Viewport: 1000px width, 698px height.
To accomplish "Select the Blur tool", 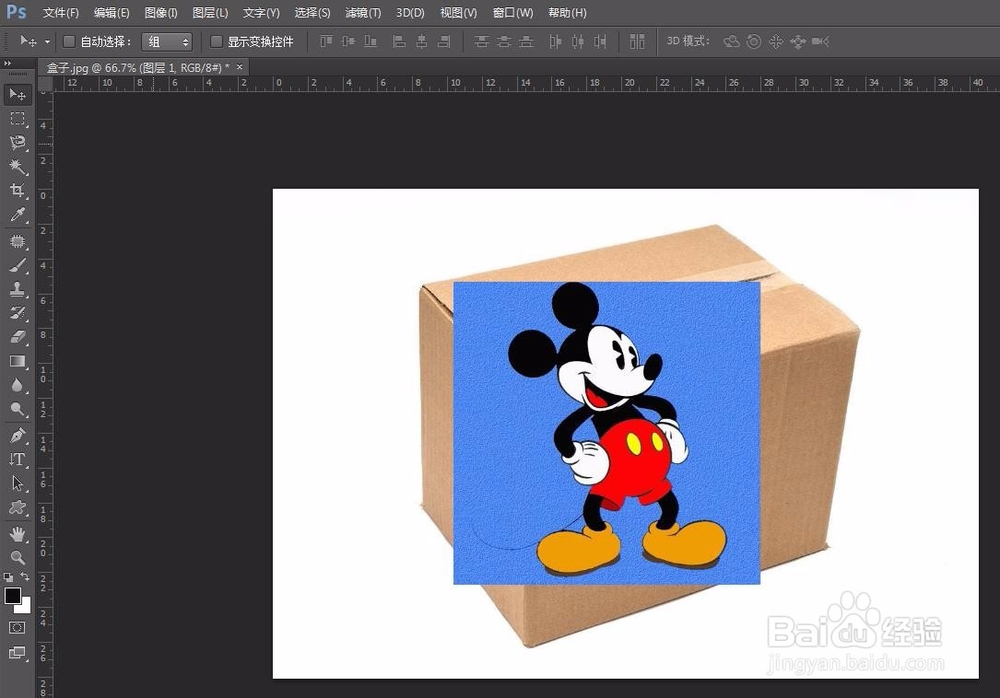I will pos(17,385).
